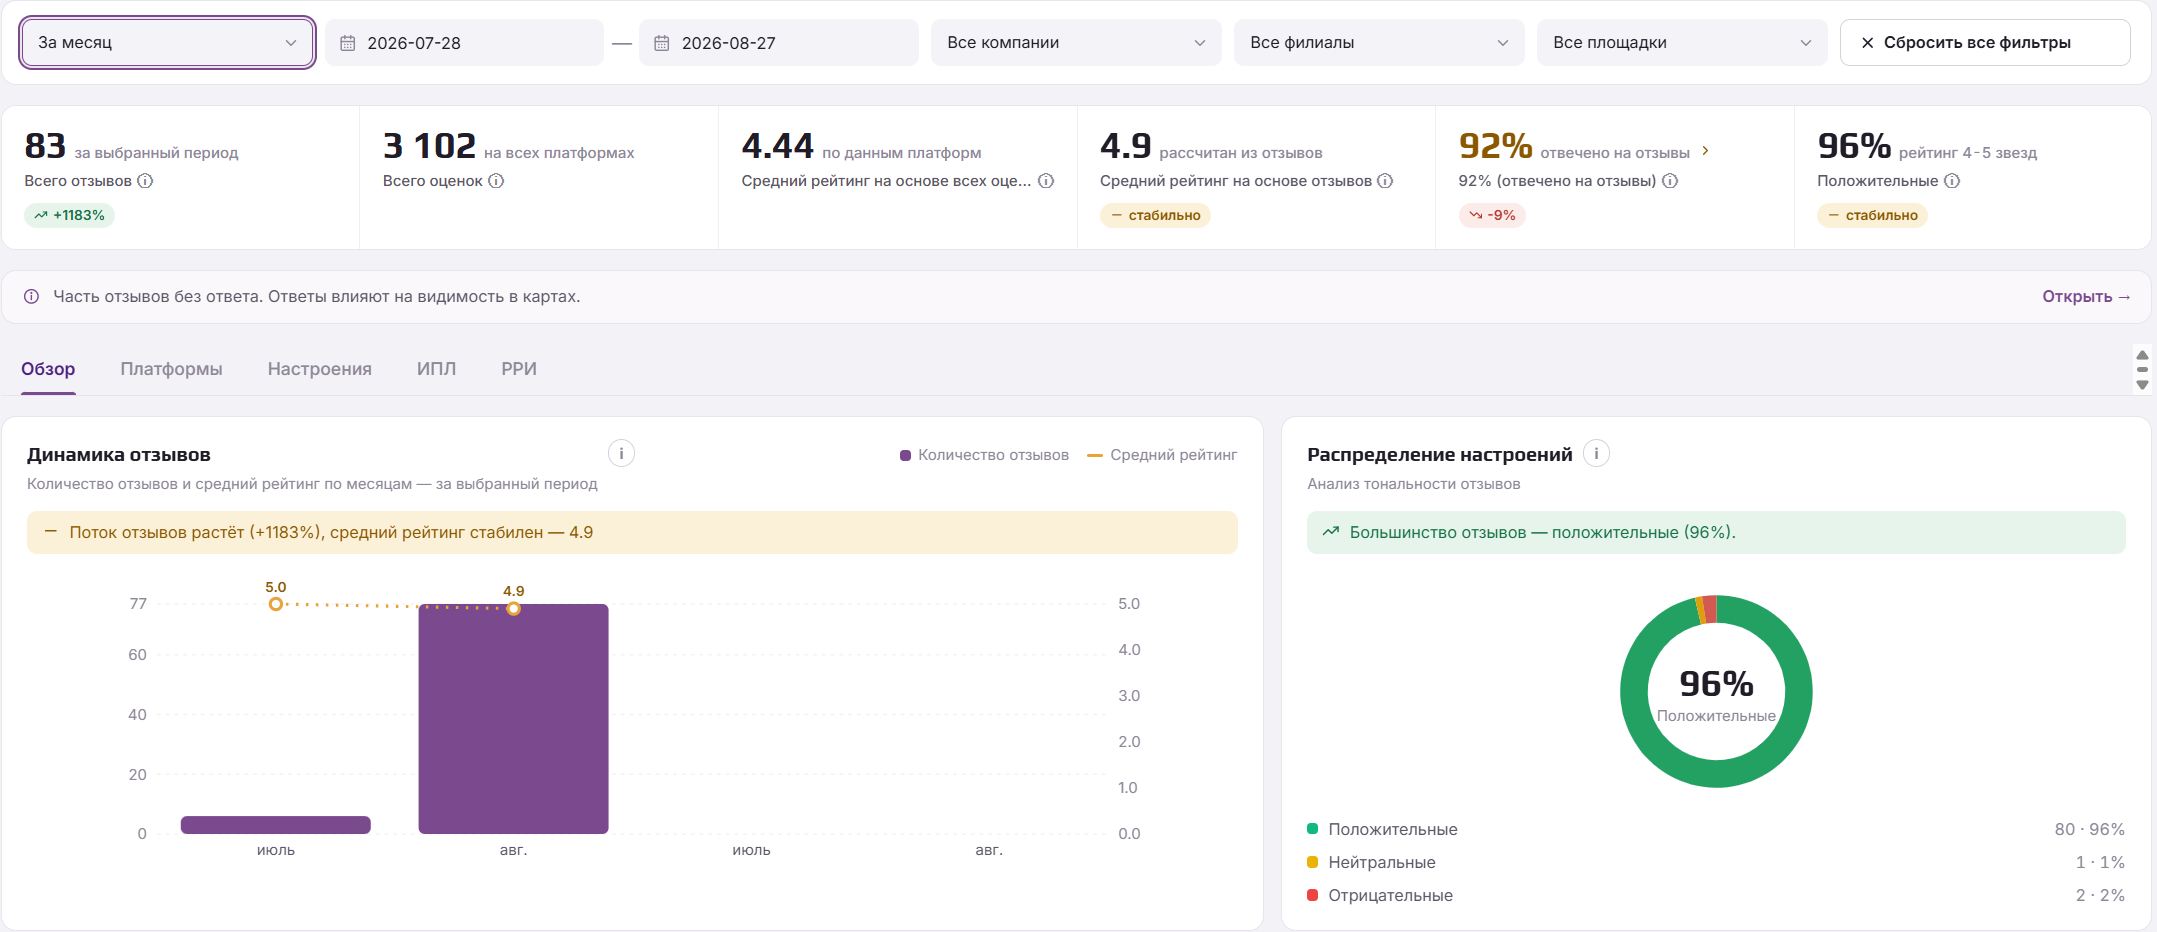Viewport: 2157px width, 932px height.
Task: Switch to the Платформы tab
Action: pyautogui.click(x=171, y=369)
